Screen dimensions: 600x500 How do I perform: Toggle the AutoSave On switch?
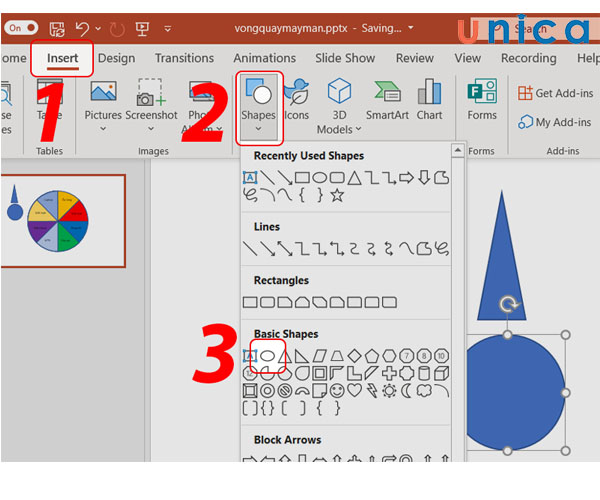20,29
